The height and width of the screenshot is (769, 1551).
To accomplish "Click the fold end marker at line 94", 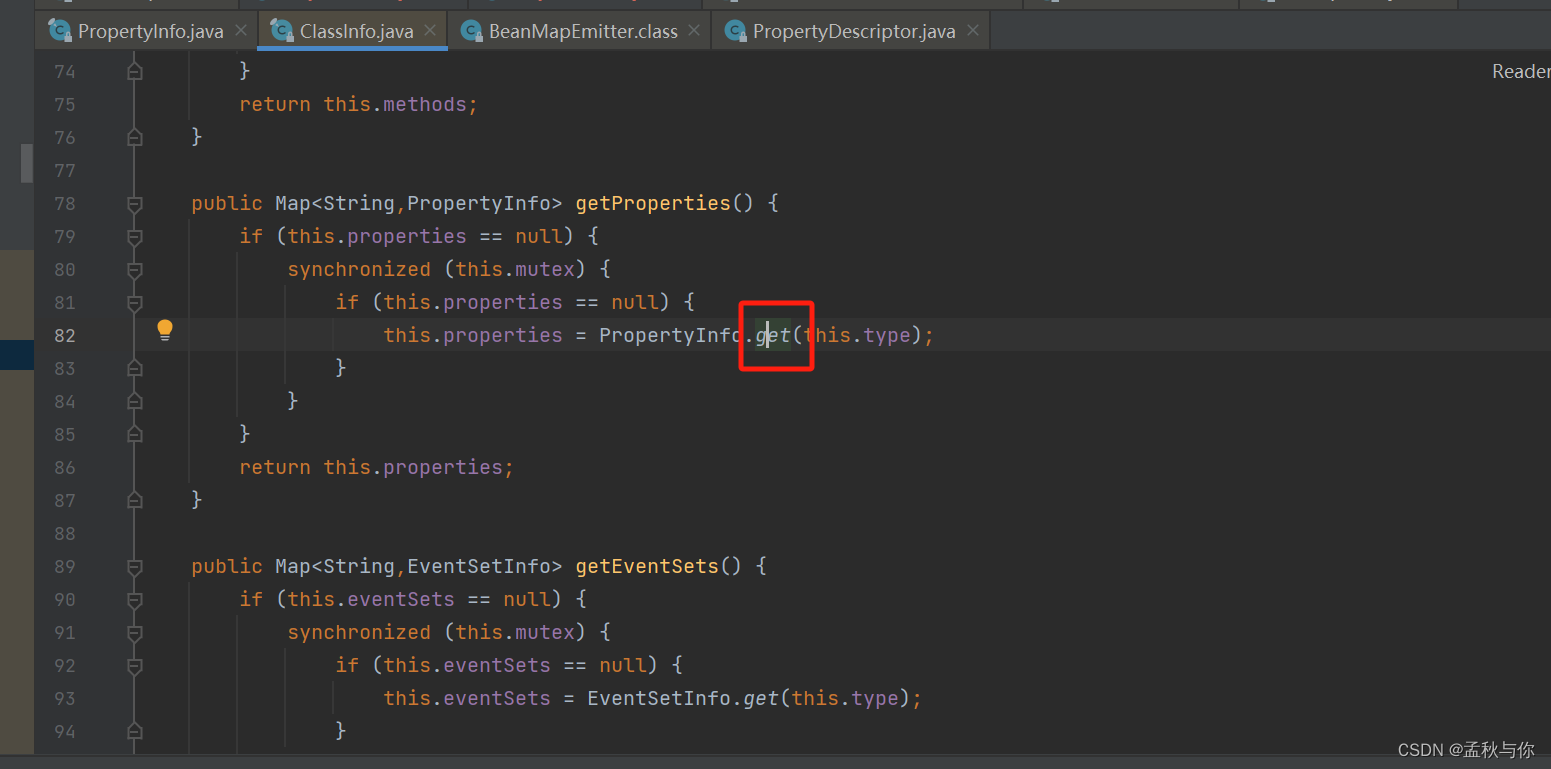I will [135, 731].
